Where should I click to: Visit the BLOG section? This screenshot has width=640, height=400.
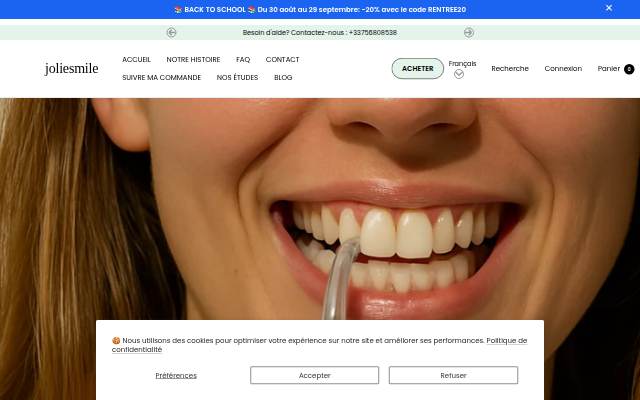click(x=283, y=78)
